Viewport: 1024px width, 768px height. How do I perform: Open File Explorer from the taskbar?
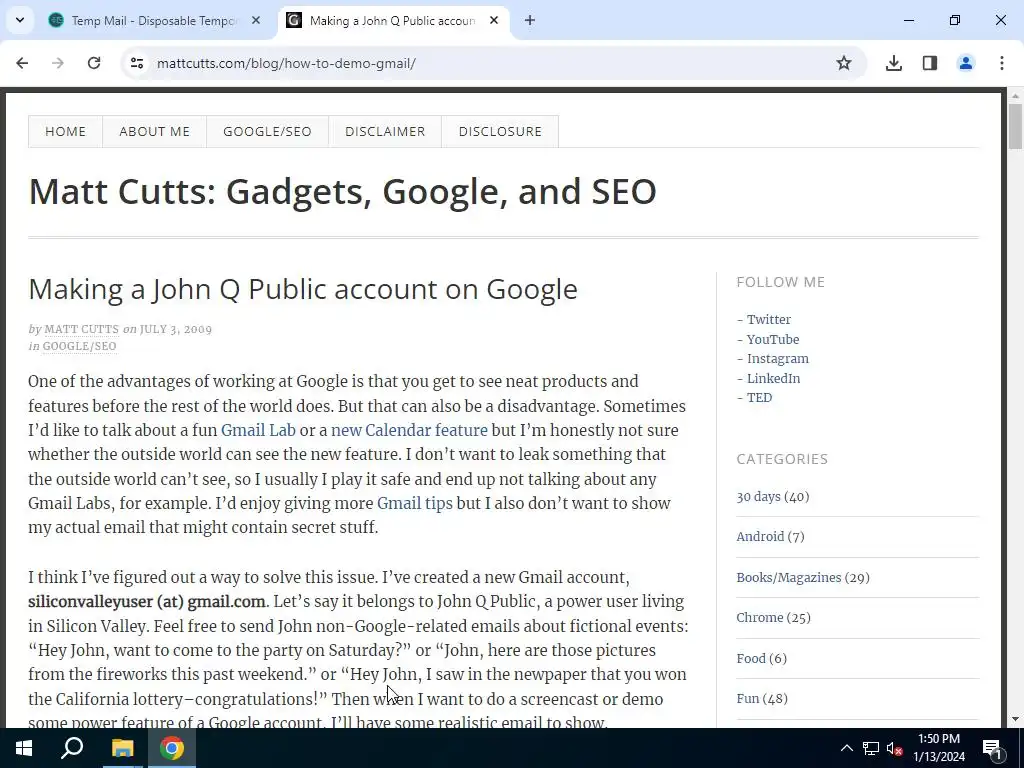click(122, 748)
